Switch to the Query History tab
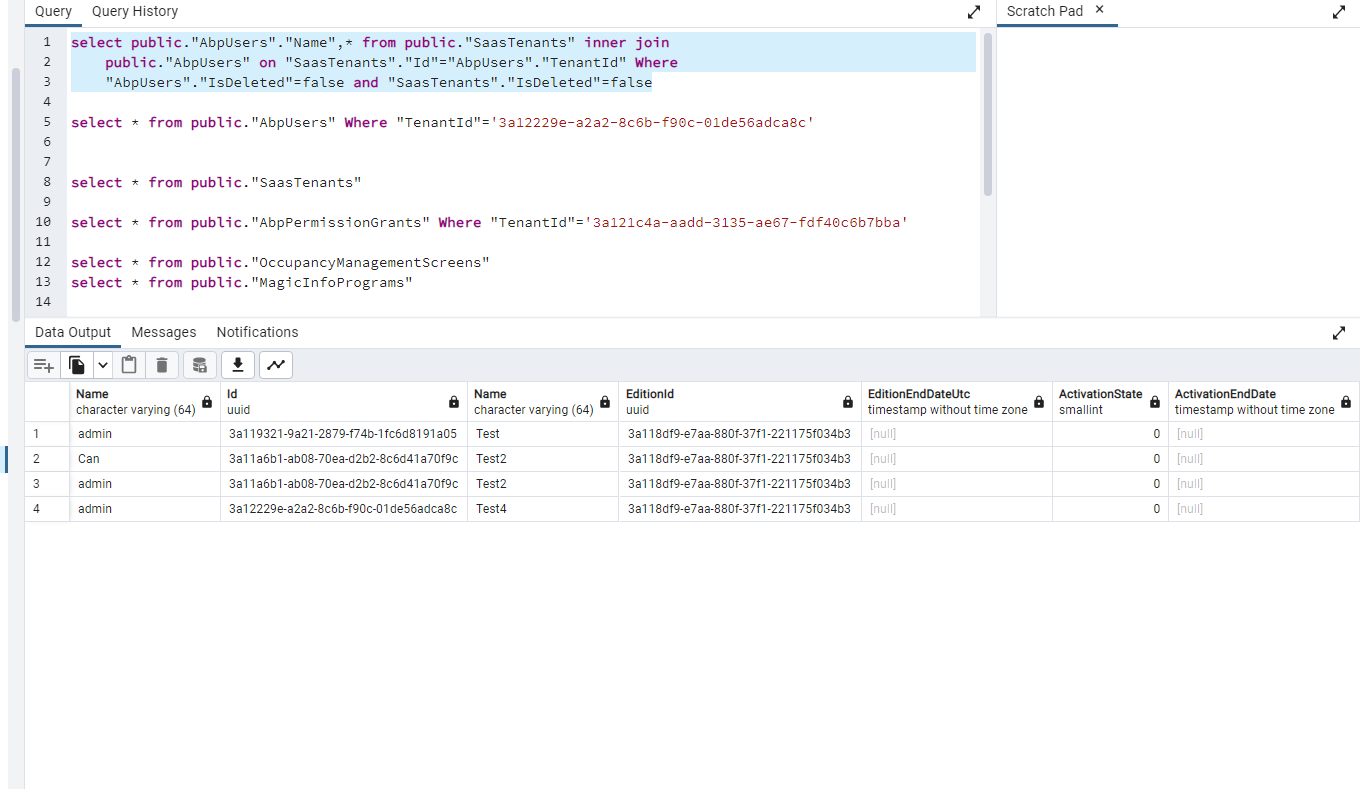Image resolution: width=1360 pixels, height=789 pixels. pos(135,11)
